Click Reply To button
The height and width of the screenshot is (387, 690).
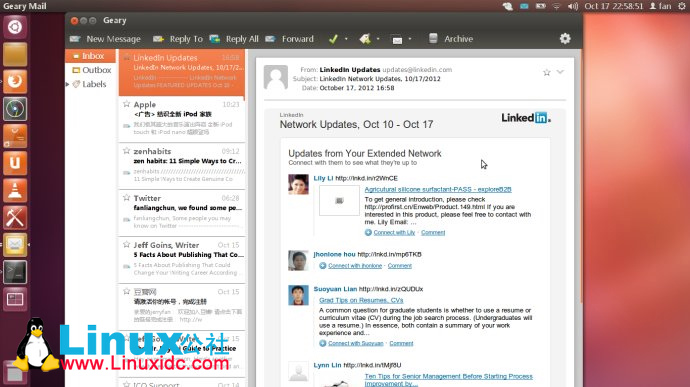(x=178, y=39)
